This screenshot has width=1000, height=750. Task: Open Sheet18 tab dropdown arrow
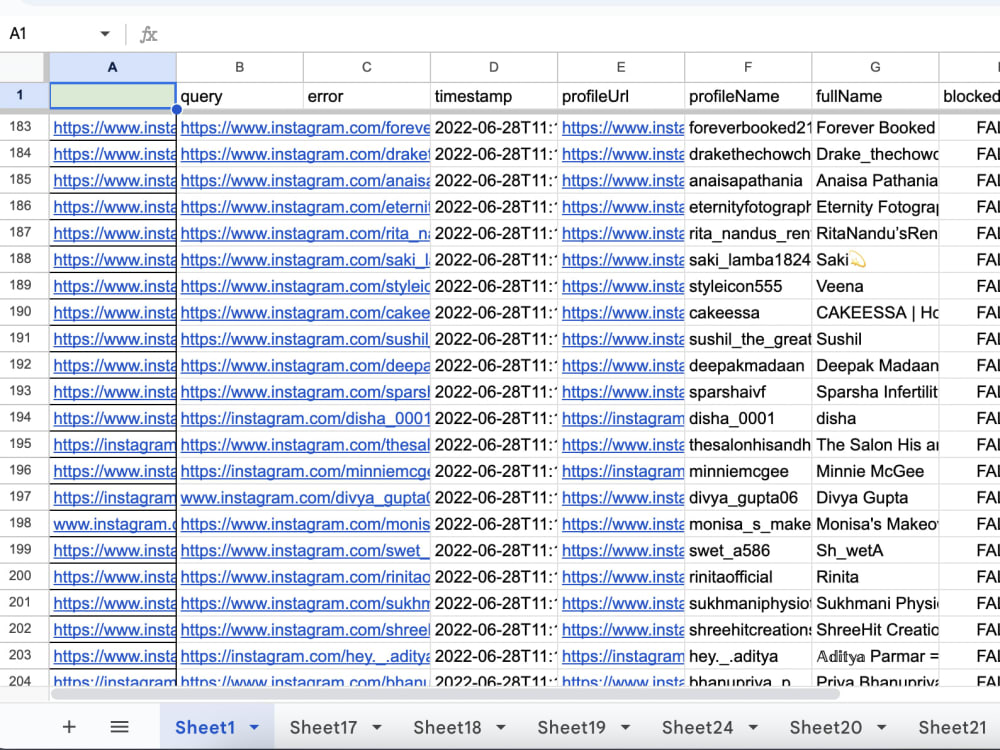(x=501, y=727)
